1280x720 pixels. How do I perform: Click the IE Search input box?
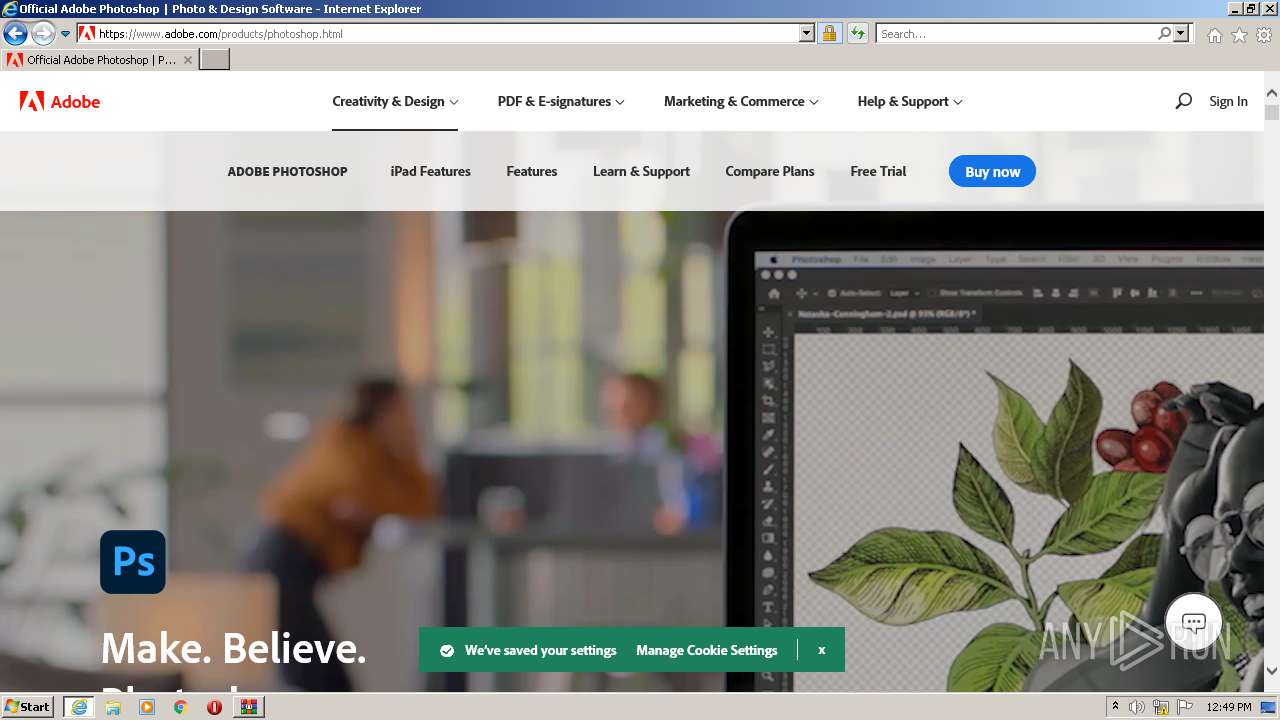pyautogui.click(x=1016, y=34)
